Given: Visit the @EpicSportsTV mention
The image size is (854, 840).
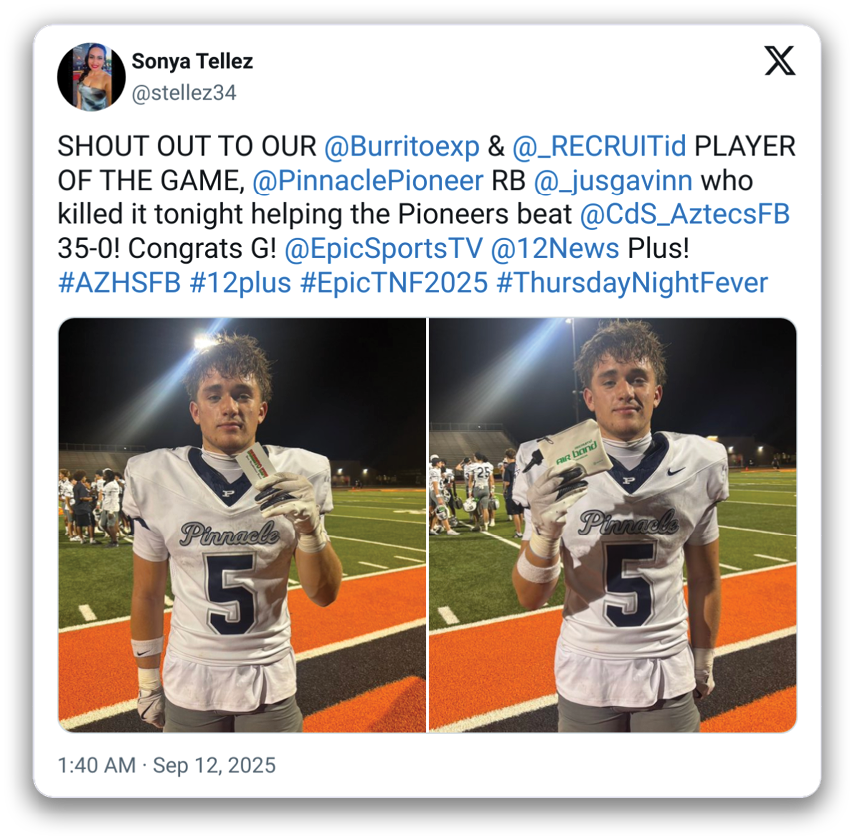Looking at the screenshot, I should 383,249.
